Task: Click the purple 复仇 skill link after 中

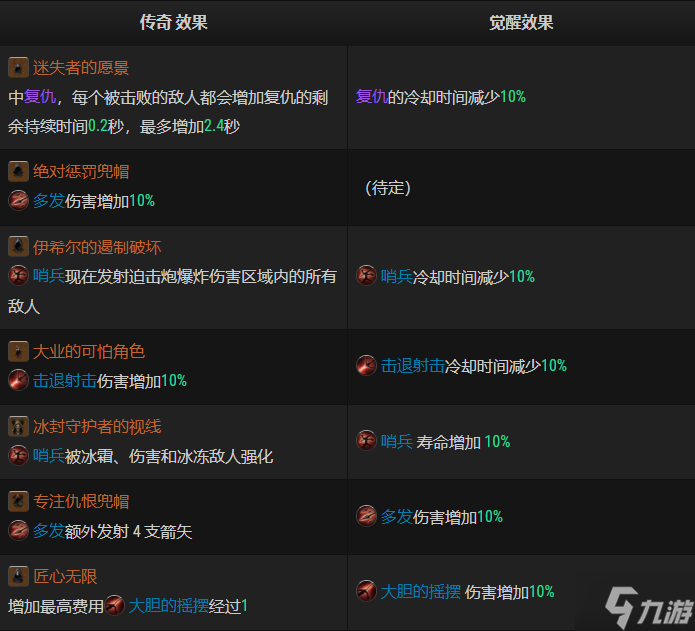Action: (40, 97)
